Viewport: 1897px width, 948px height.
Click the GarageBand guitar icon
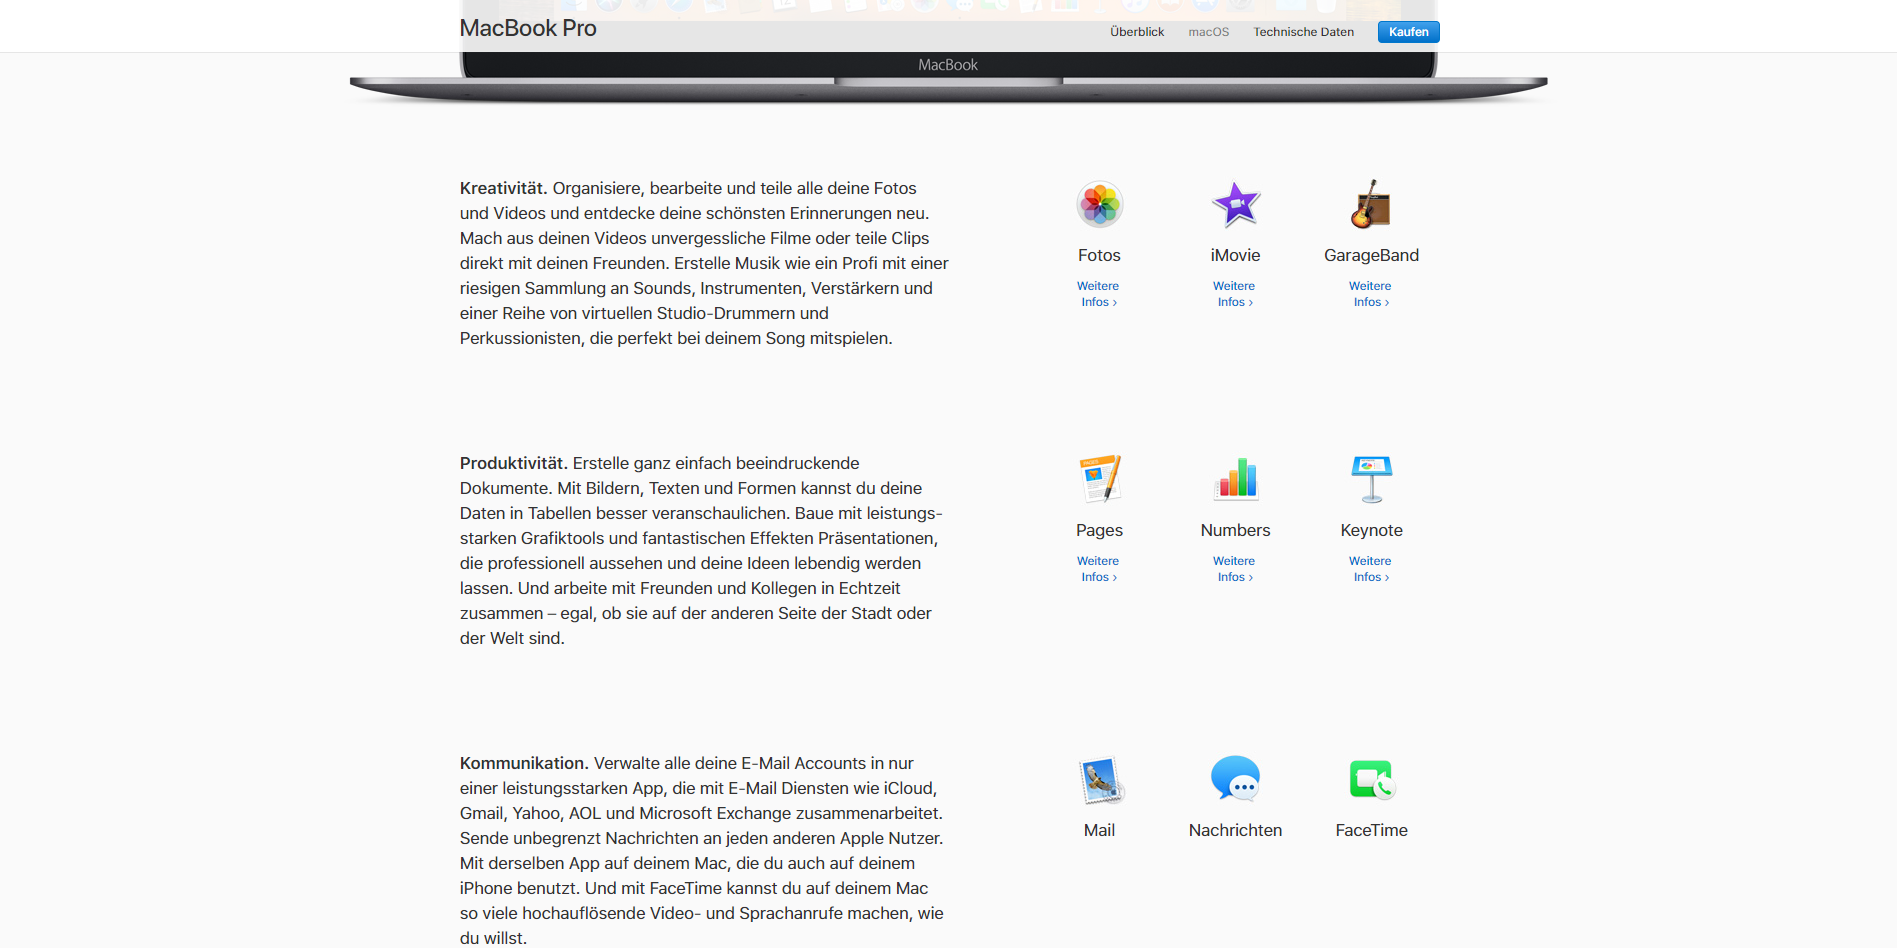coord(1371,205)
